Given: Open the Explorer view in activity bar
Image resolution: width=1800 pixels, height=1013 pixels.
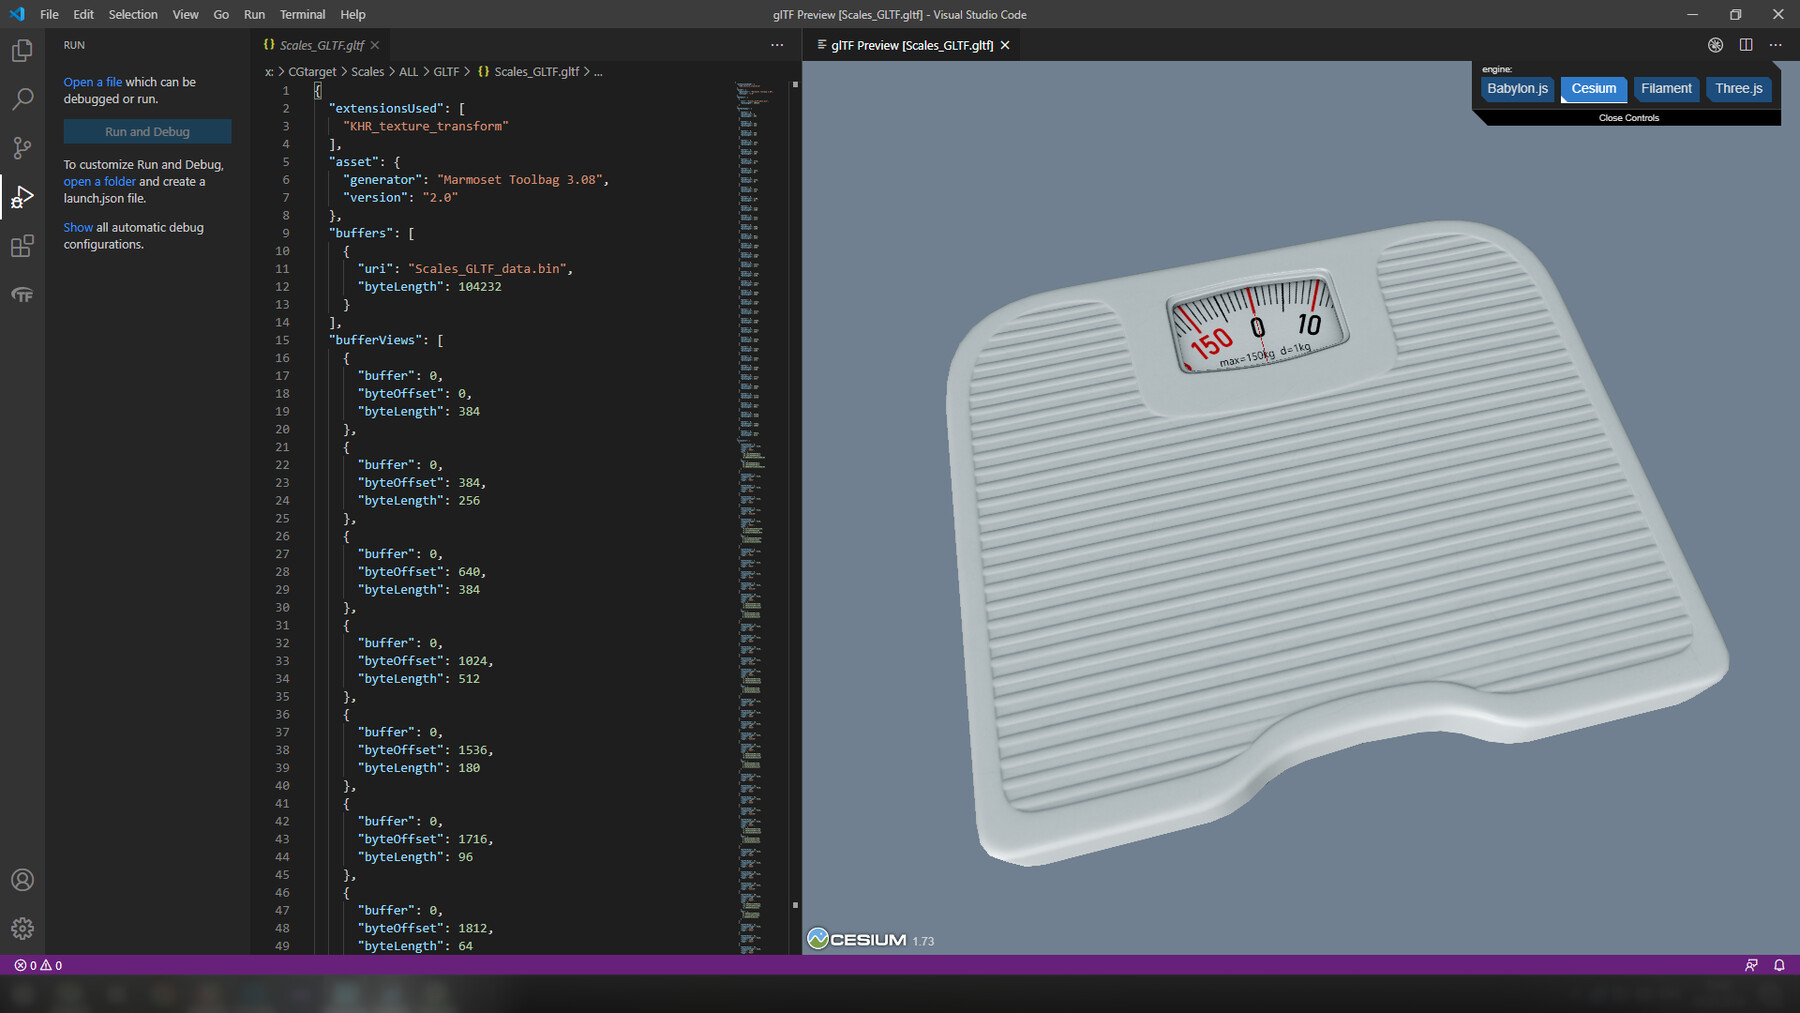Looking at the screenshot, I should coord(22,50).
